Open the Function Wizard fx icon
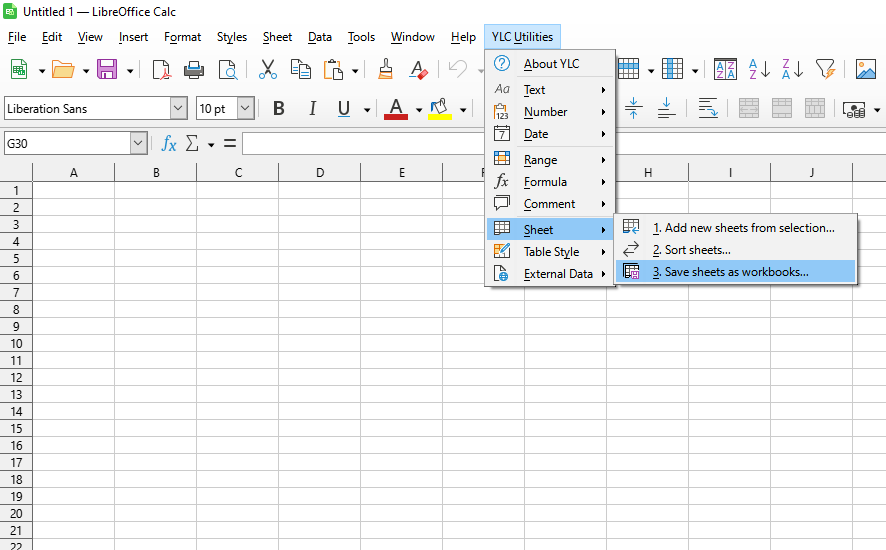This screenshot has width=886, height=550. pyautogui.click(x=169, y=144)
